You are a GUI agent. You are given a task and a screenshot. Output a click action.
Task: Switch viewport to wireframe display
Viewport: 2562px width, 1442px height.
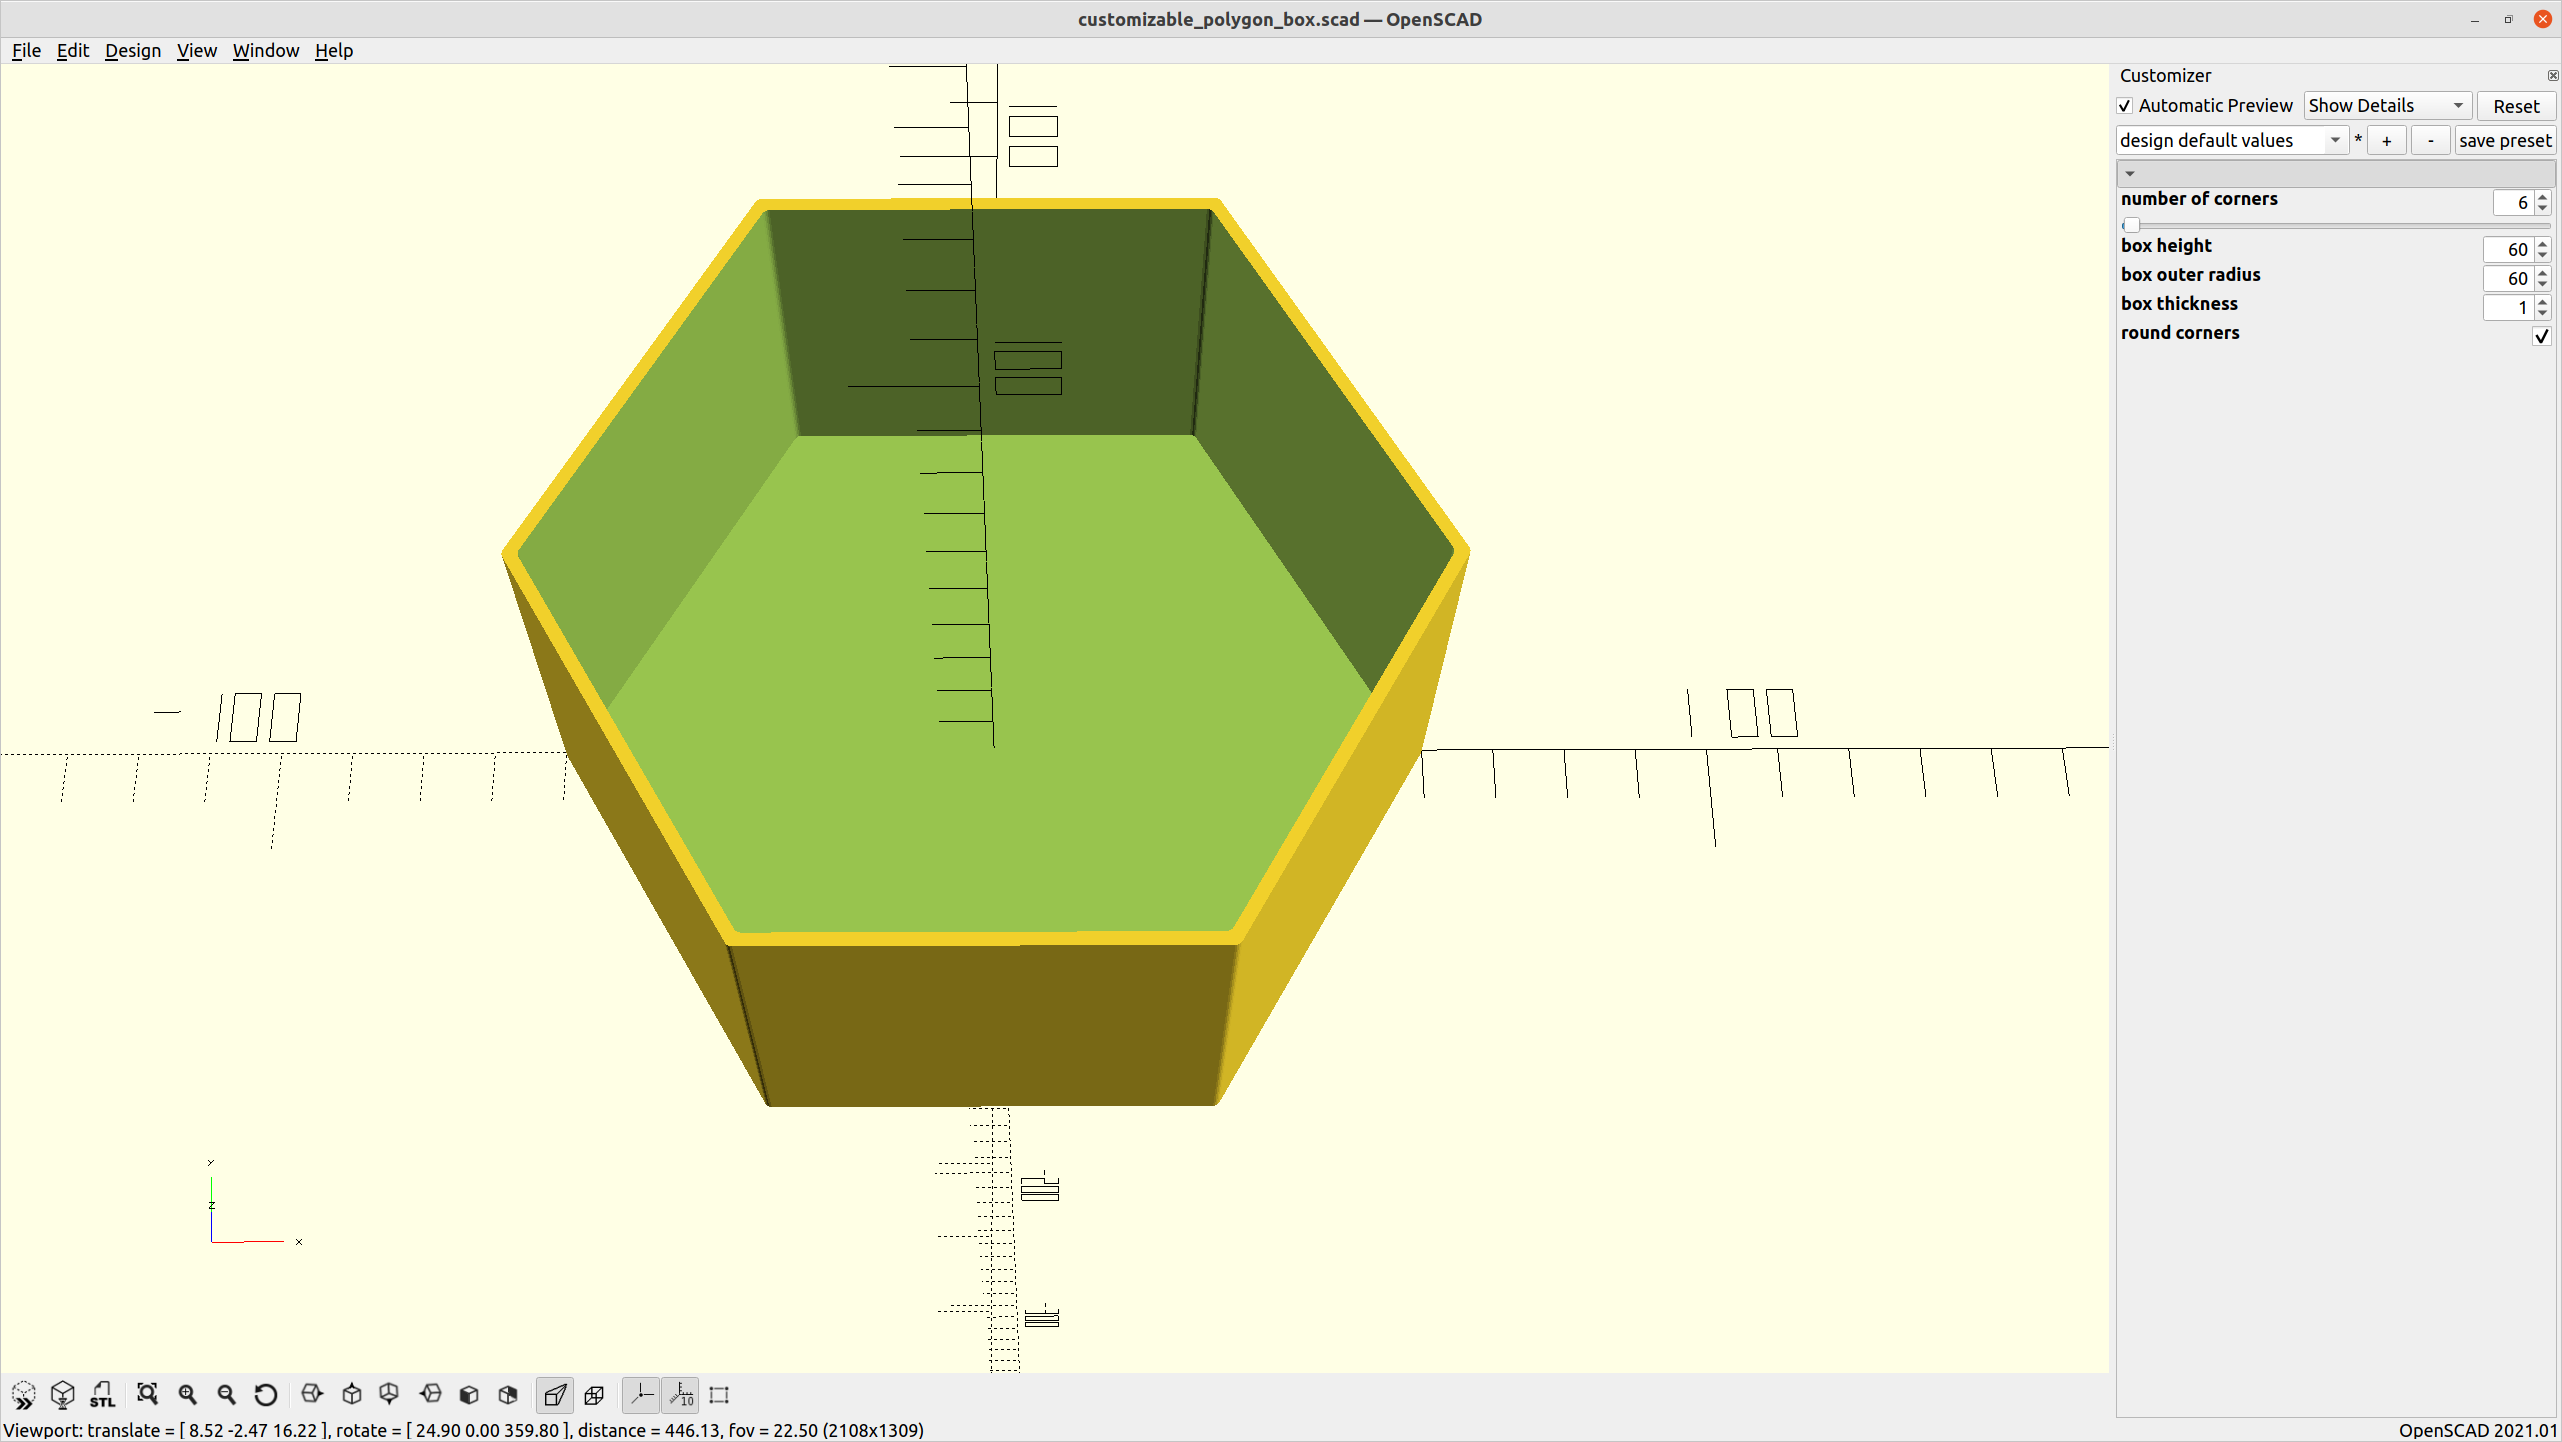(x=594, y=1394)
